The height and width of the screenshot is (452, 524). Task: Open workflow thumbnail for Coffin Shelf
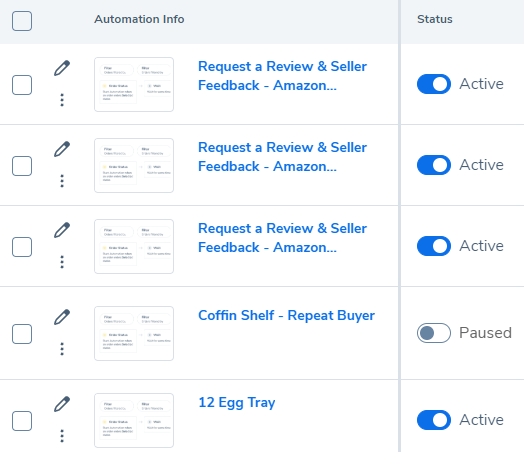134,333
